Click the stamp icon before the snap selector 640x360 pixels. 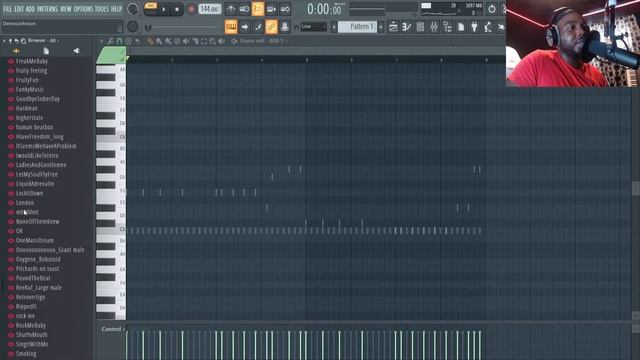[285, 27]
